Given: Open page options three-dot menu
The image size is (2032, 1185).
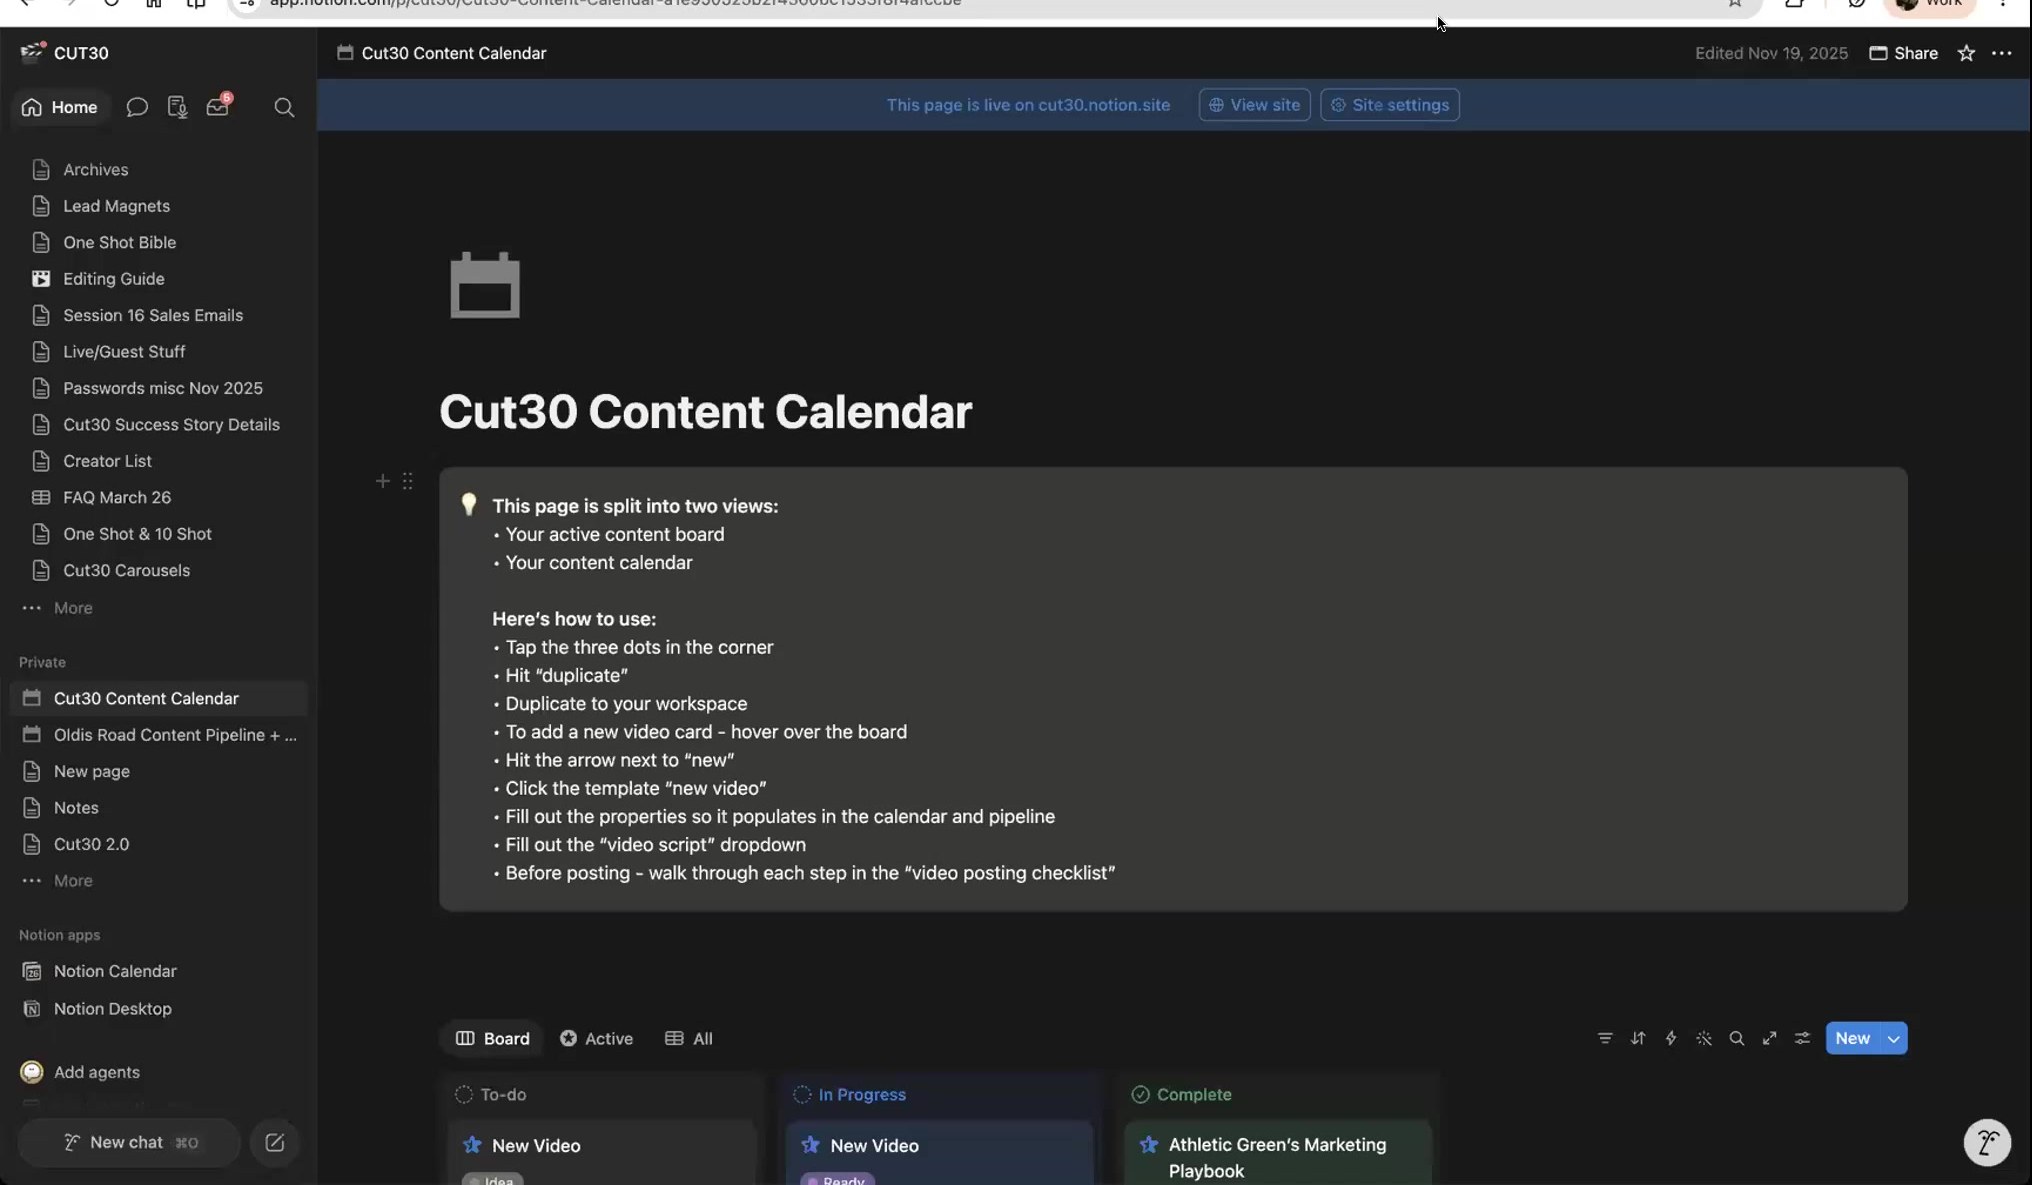Looking at the screenshot, I should (2001, 53).
